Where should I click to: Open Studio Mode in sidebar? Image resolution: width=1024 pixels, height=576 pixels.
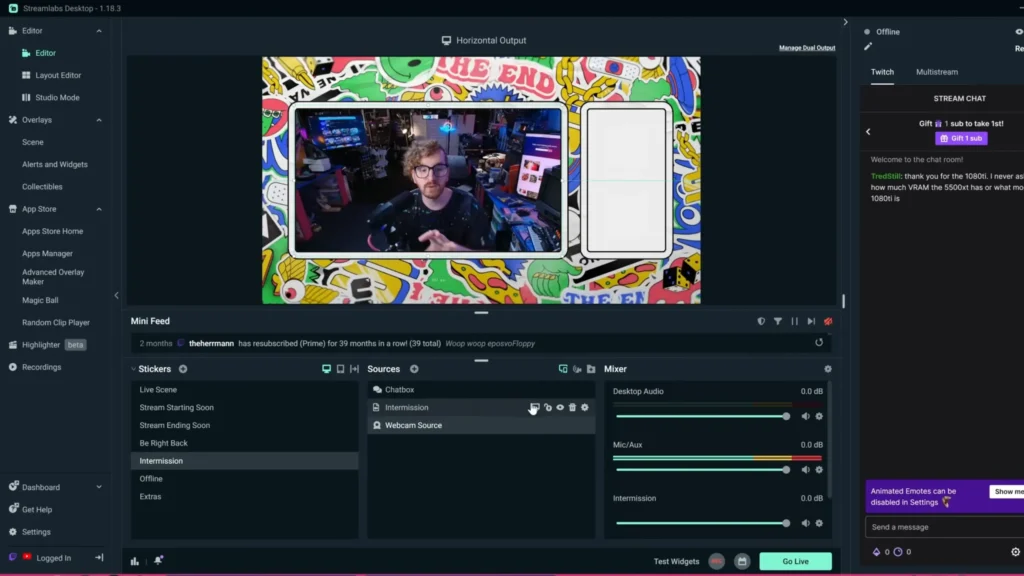(x=57, y=97)
